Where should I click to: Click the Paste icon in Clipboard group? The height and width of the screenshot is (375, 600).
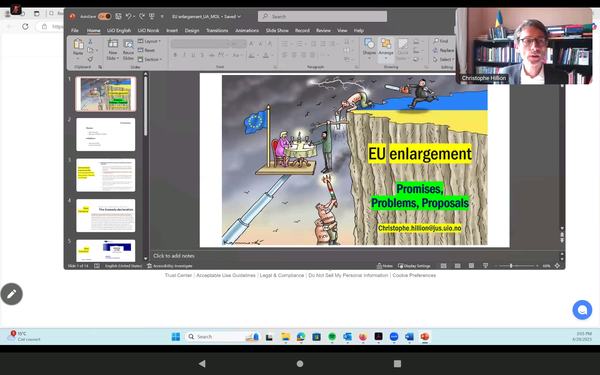tap(78, 47)
